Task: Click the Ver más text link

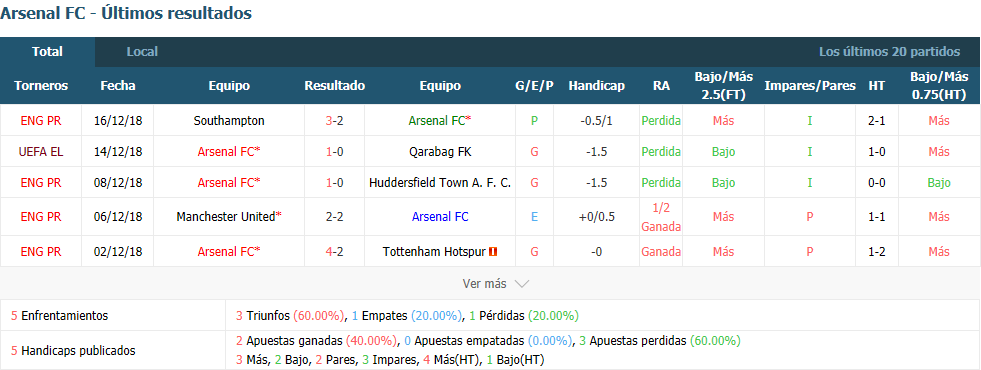Action: tap(484, 284)
